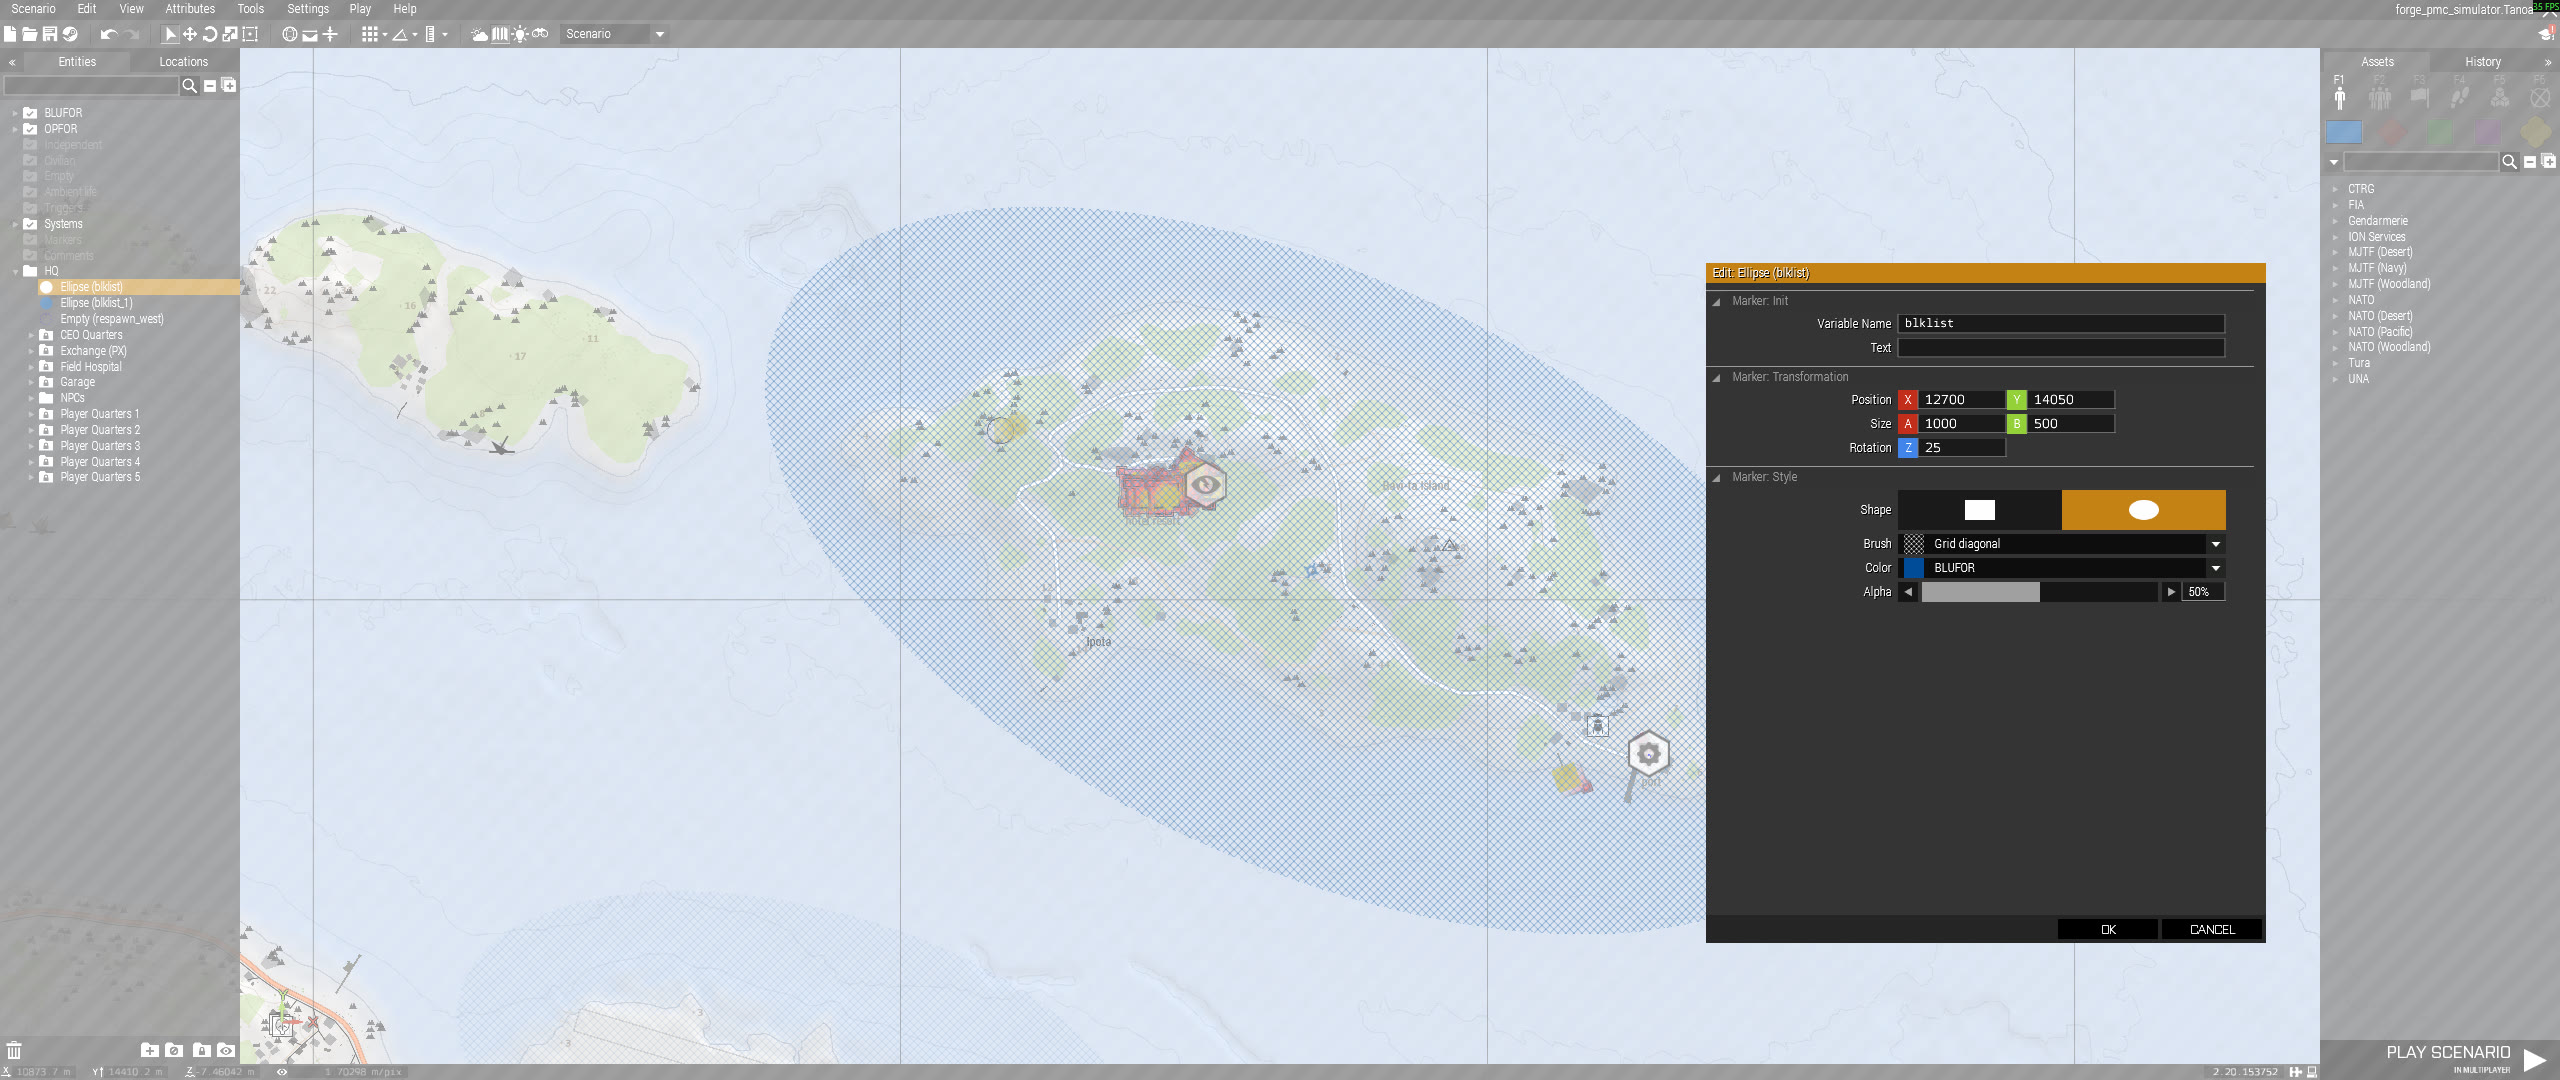
Task: Expand all entities in the list
Action: 229,86
